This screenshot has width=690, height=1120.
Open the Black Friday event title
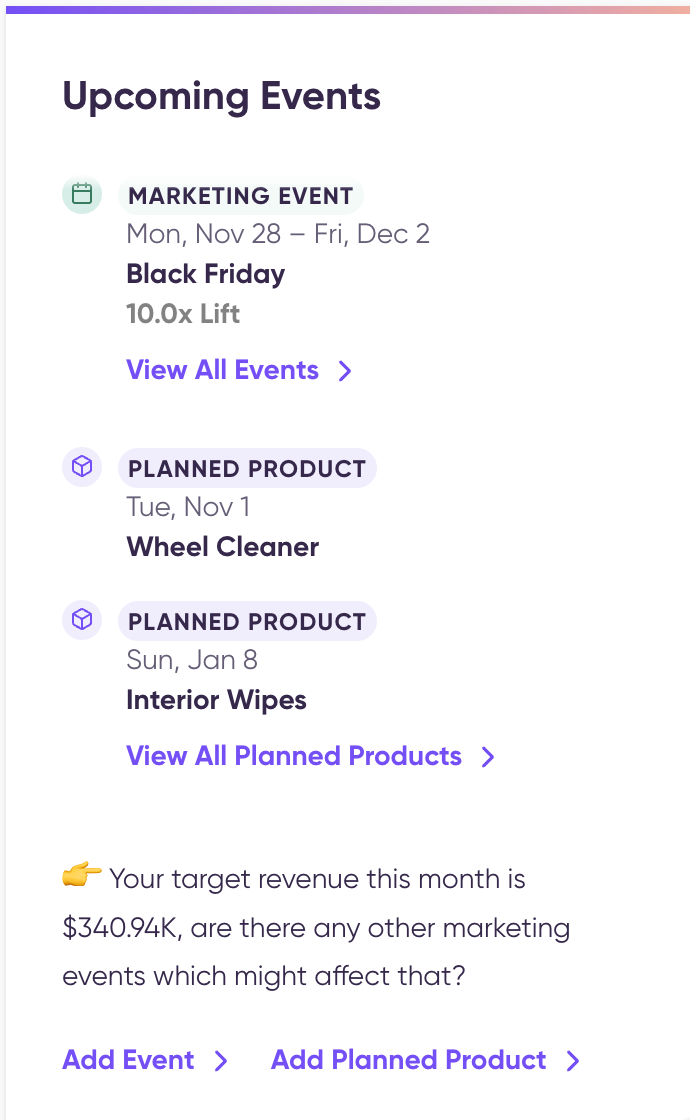coord(206,274)
